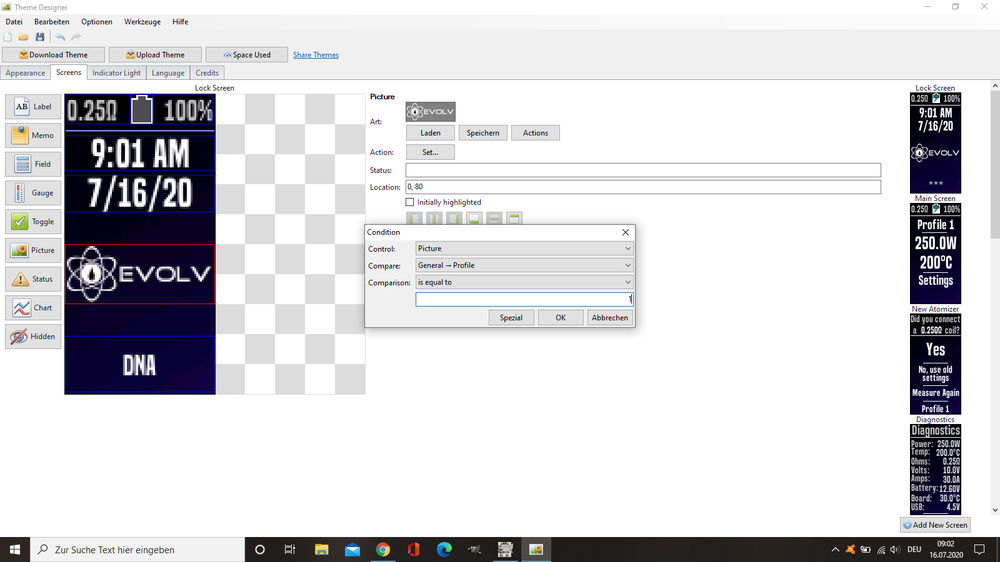This screenshot has width=1000, height=562.
Task: Click the Location field showing 0, 80
Action: pyautogui.click(x=643, y=187)
